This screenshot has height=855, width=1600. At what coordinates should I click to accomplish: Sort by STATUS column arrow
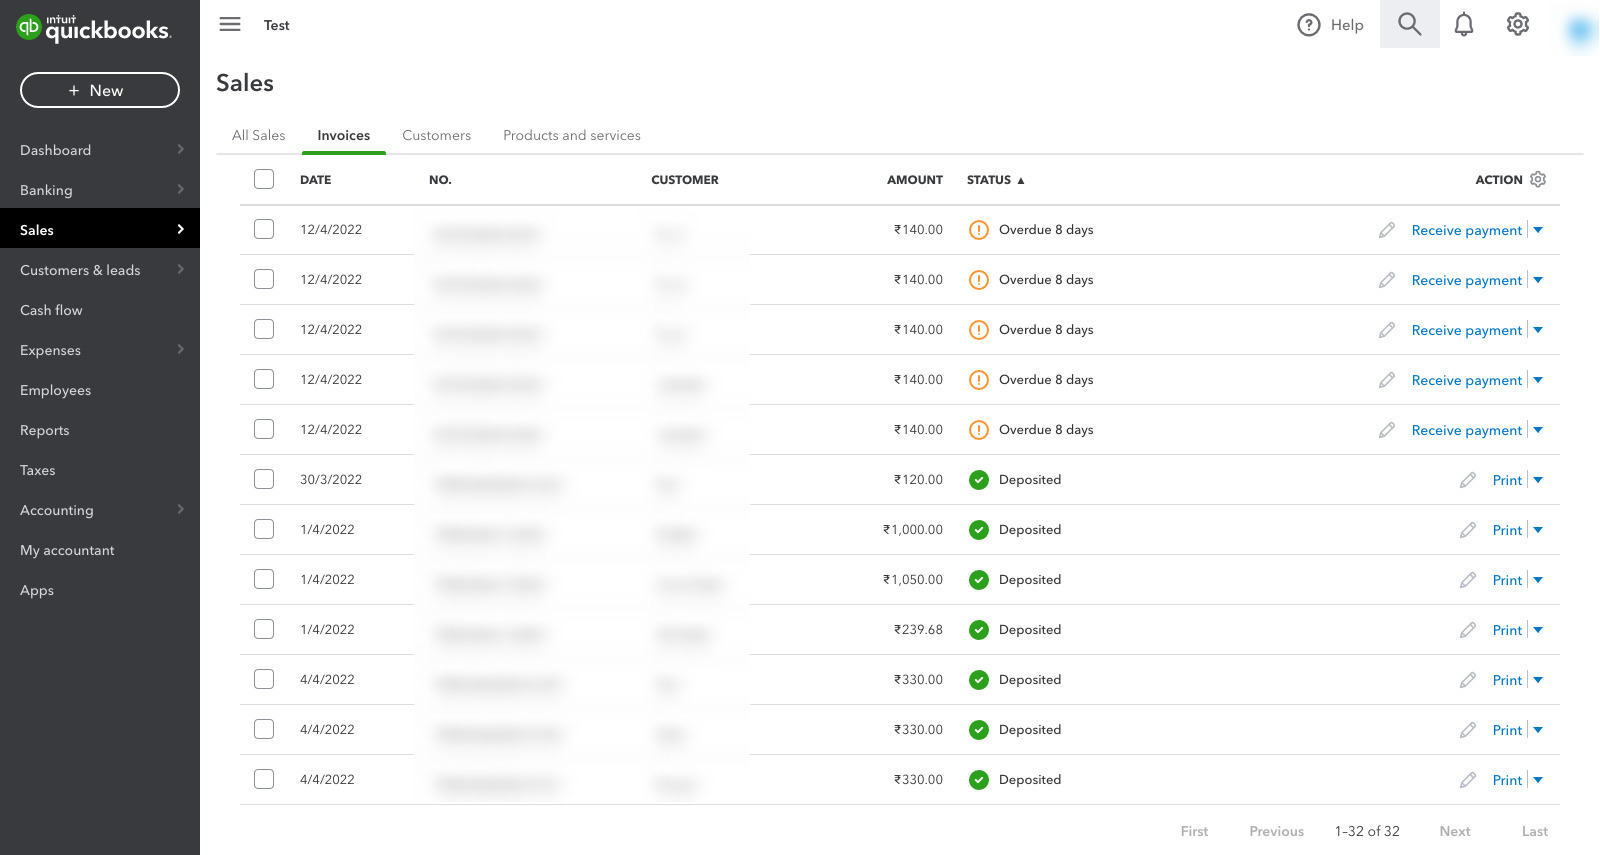[x=1021, y=181]
